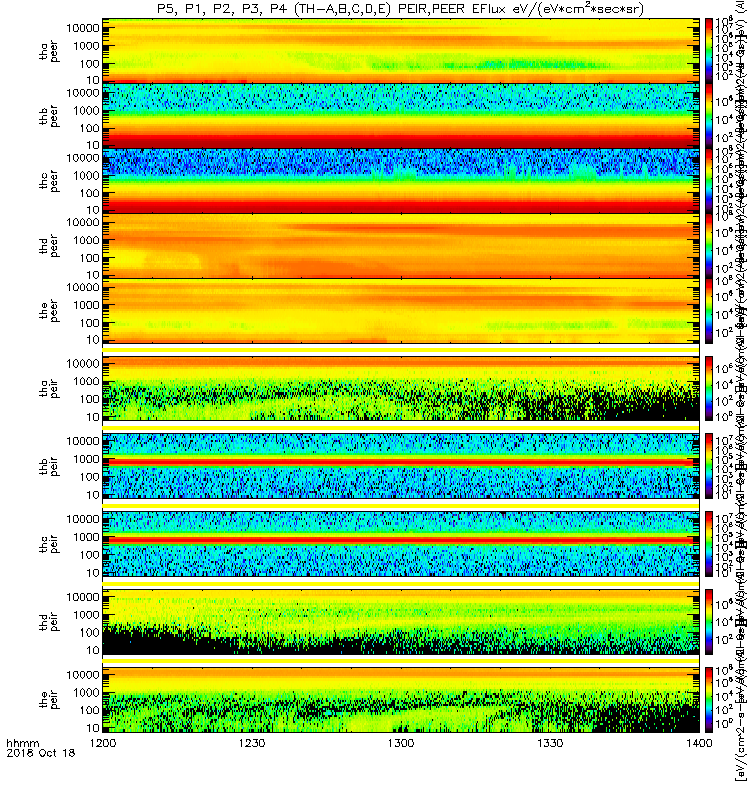The height and width of the screenshot is (800, 750).
Task: Click the '10' tick label of the peir panel
Action: pos(93,728)
